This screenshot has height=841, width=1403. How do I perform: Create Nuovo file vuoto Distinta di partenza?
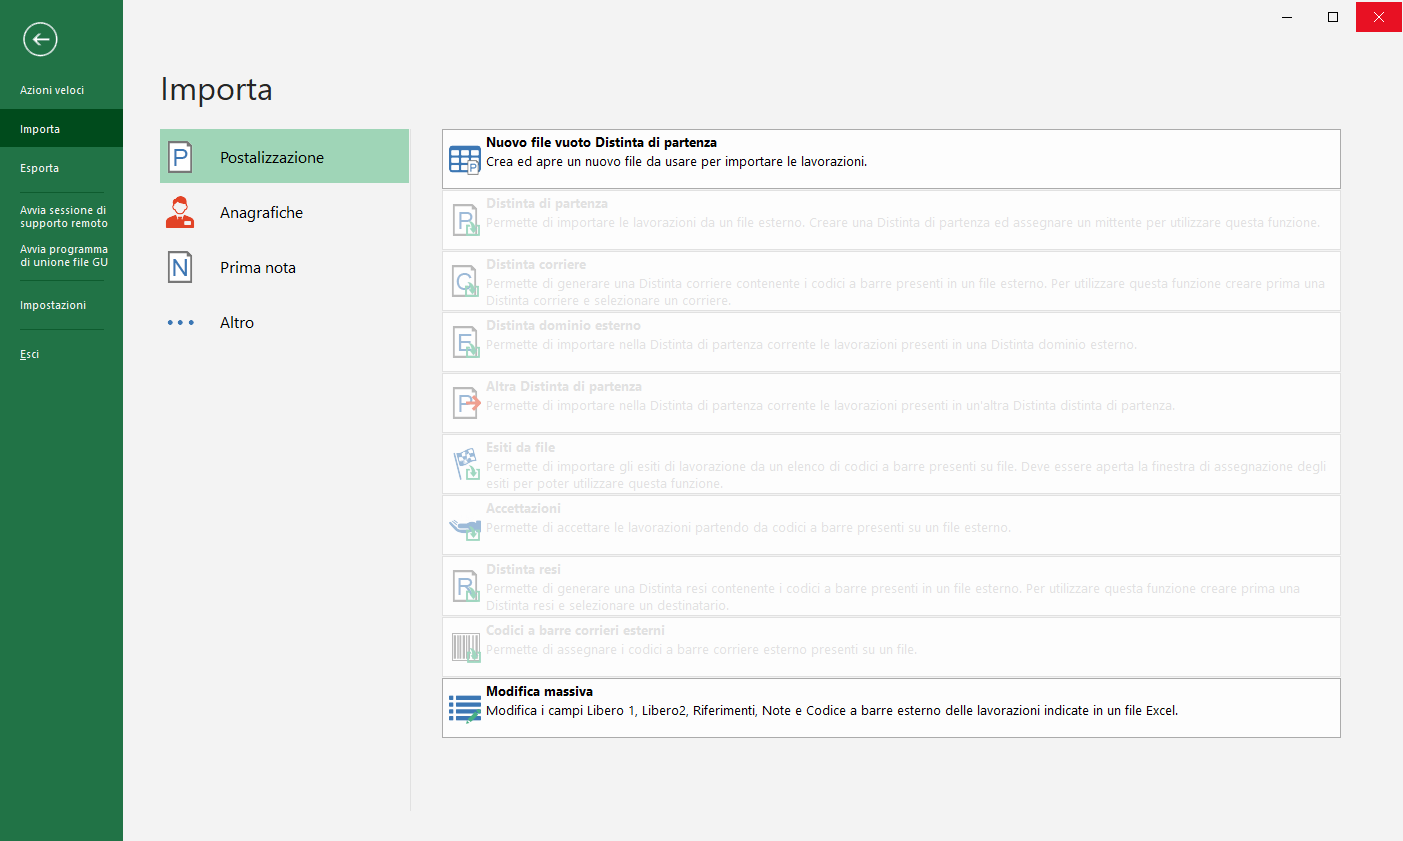point(890,159)
